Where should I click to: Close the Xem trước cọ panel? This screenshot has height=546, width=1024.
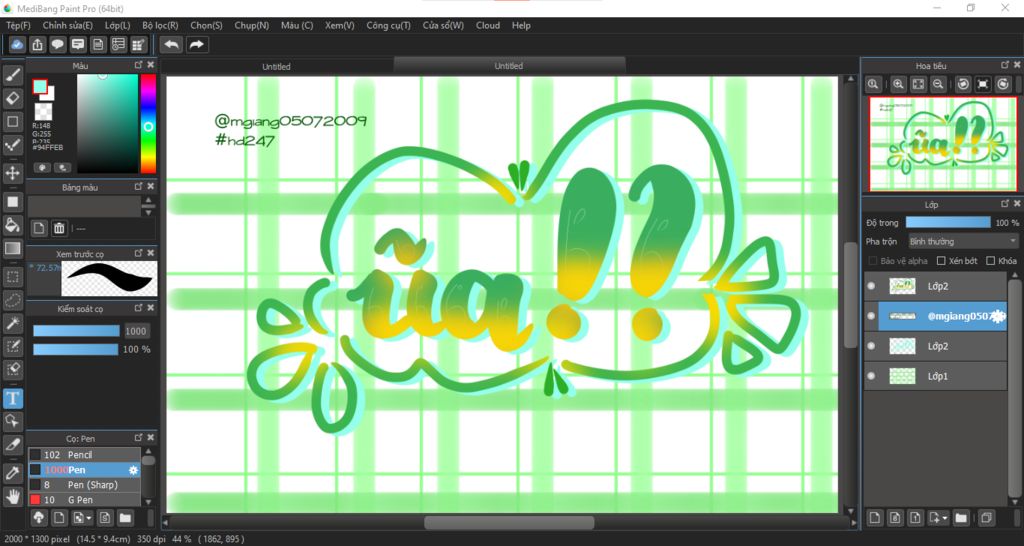tap(151, 253)
